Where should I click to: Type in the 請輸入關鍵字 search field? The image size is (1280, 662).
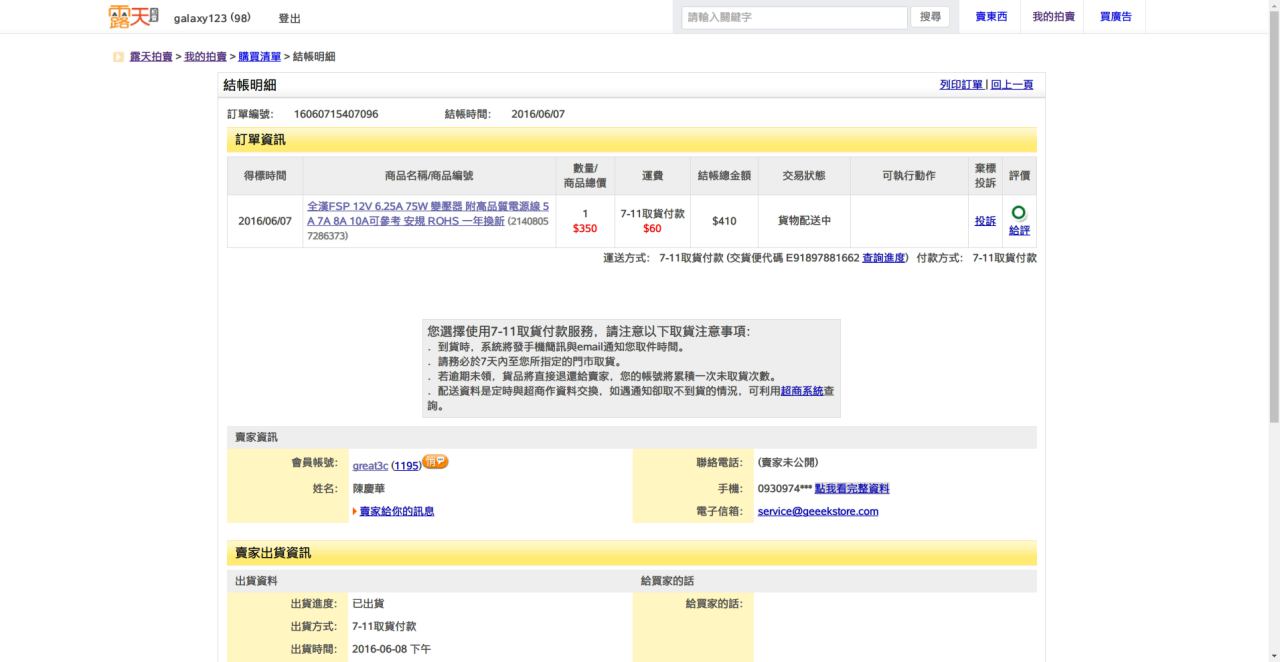pos(794,17)
